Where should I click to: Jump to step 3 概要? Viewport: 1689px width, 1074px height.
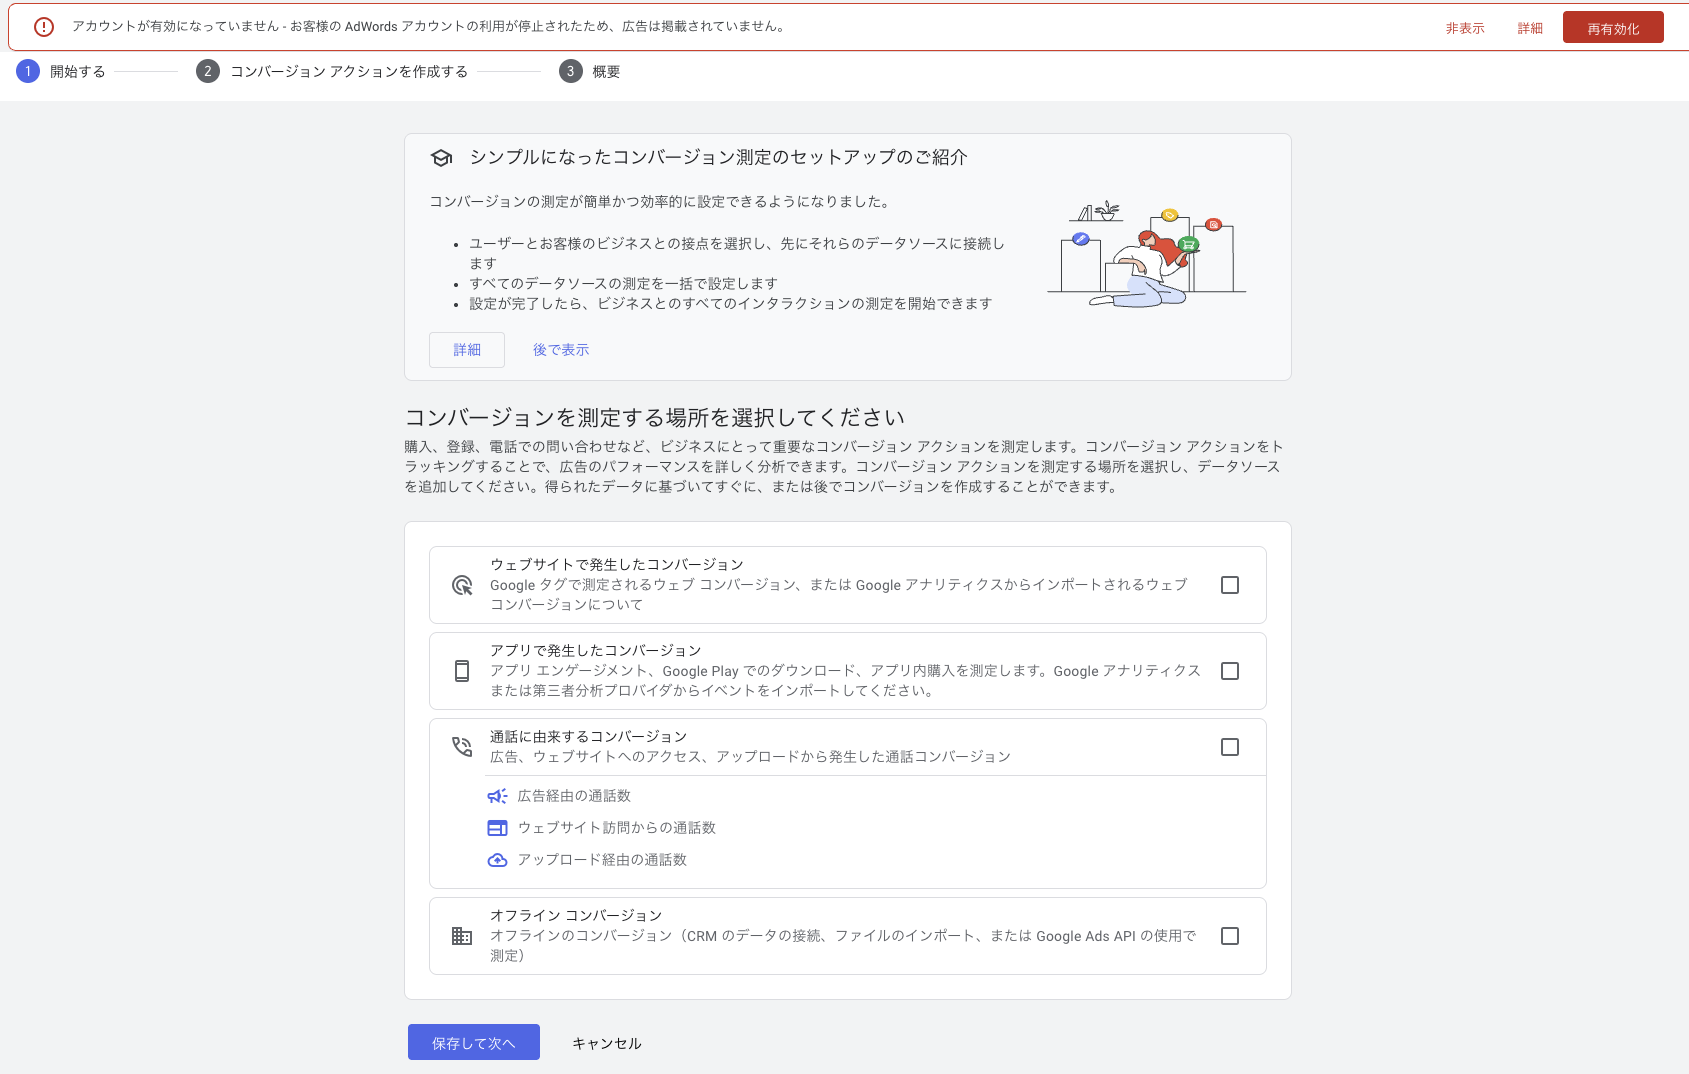[590, 71]
